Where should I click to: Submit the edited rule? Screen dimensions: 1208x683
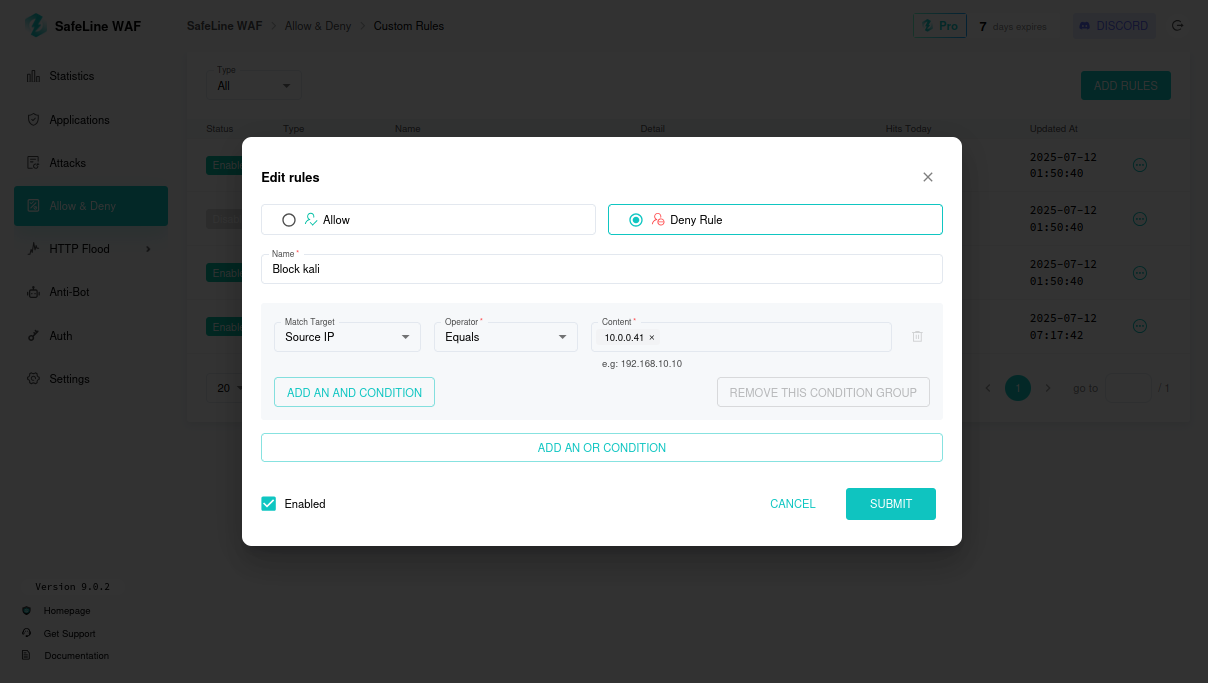tap(891, 504)
